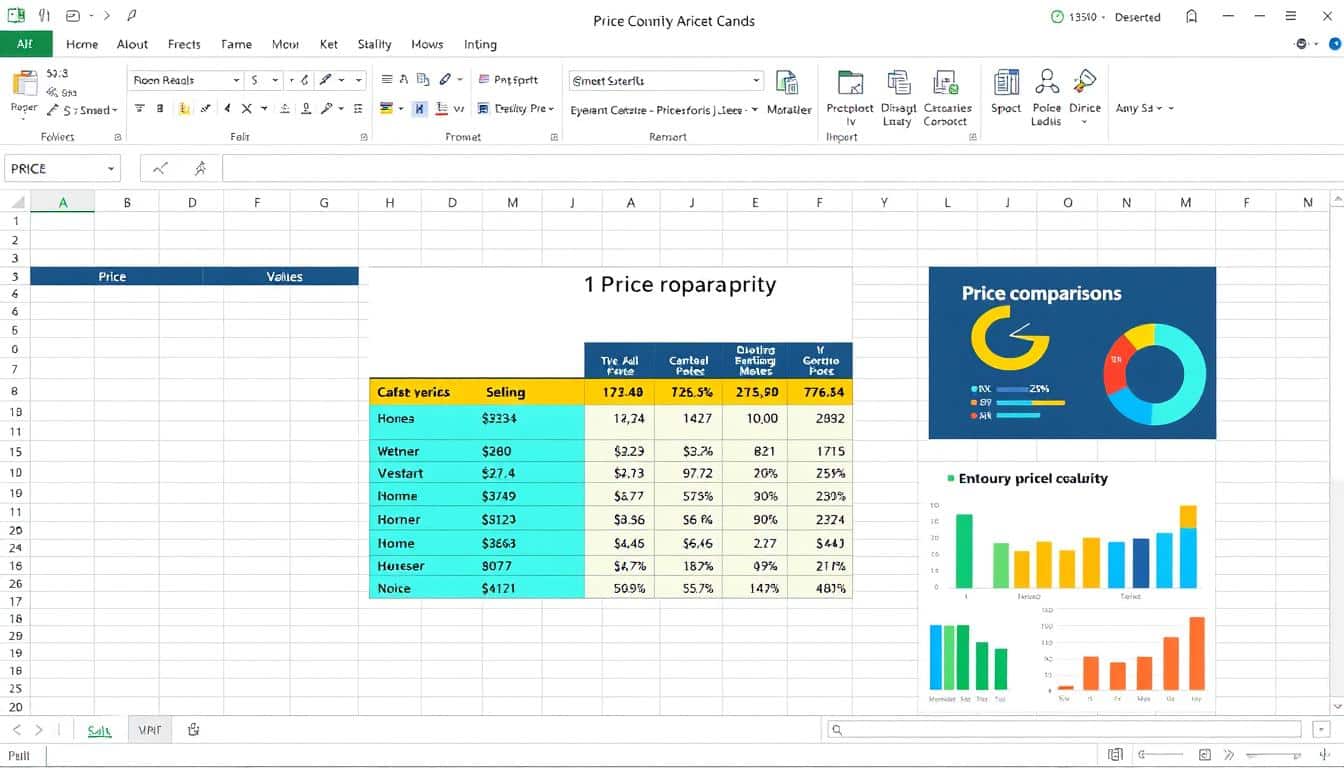Click the Dirice flashlight icon

[1084, 82]
